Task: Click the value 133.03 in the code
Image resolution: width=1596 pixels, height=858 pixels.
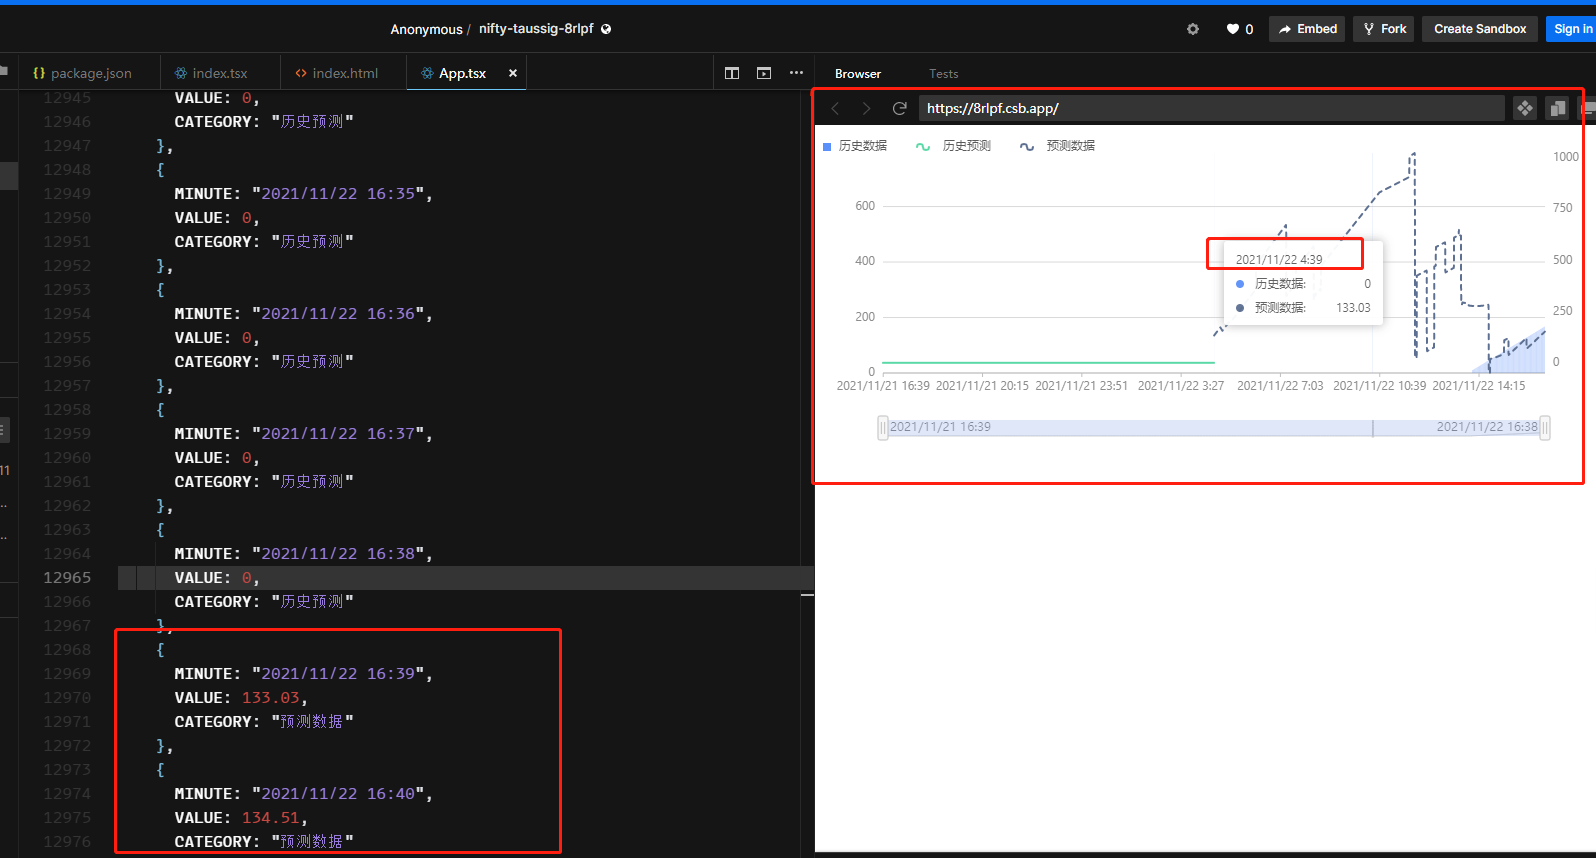Action: click(x=270, y=698)
